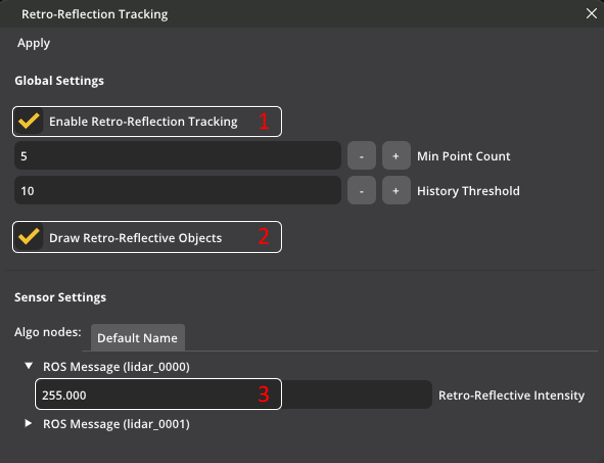Toggle Draw Retro-Reflective Objects checkbox
Viewport: 604px width, 463px height.
point(29,237)
